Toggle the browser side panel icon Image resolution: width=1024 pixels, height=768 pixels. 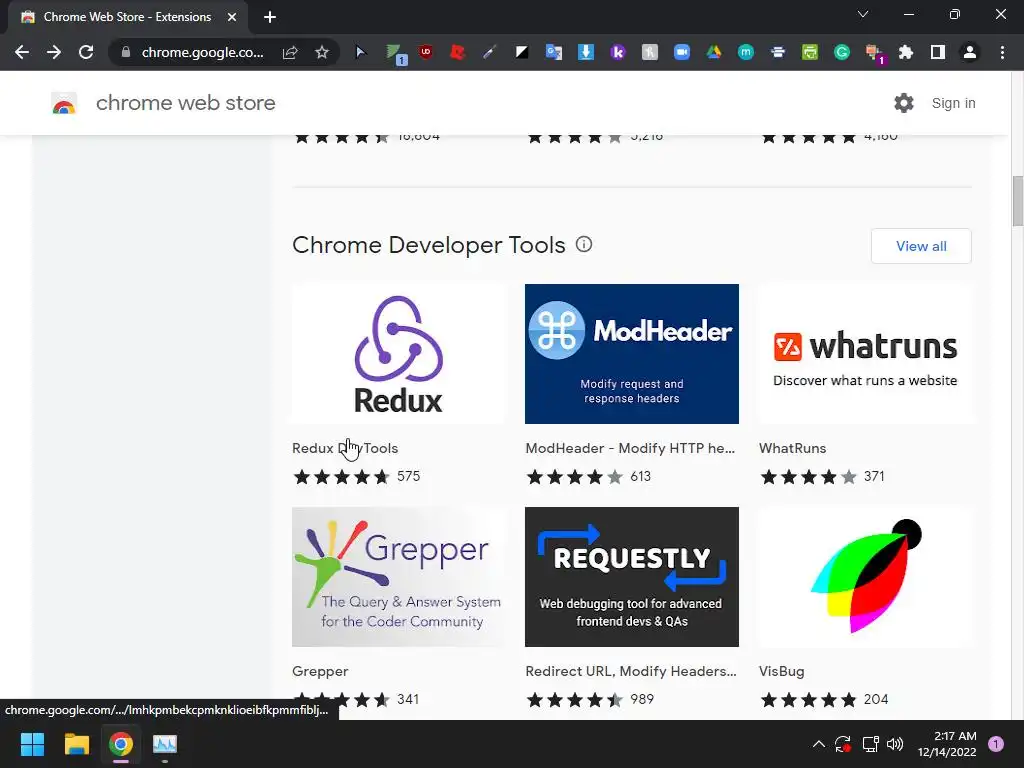coord(938,52)
